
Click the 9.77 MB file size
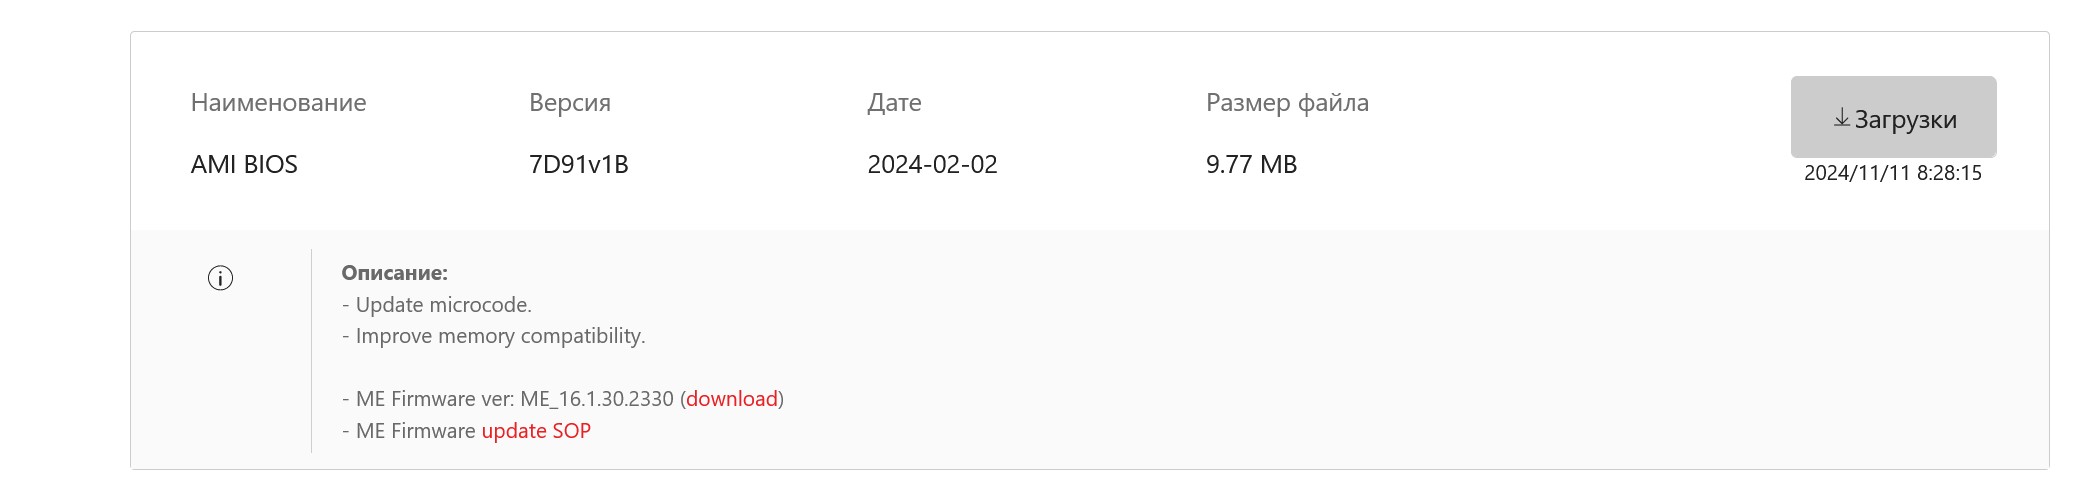1251,165
